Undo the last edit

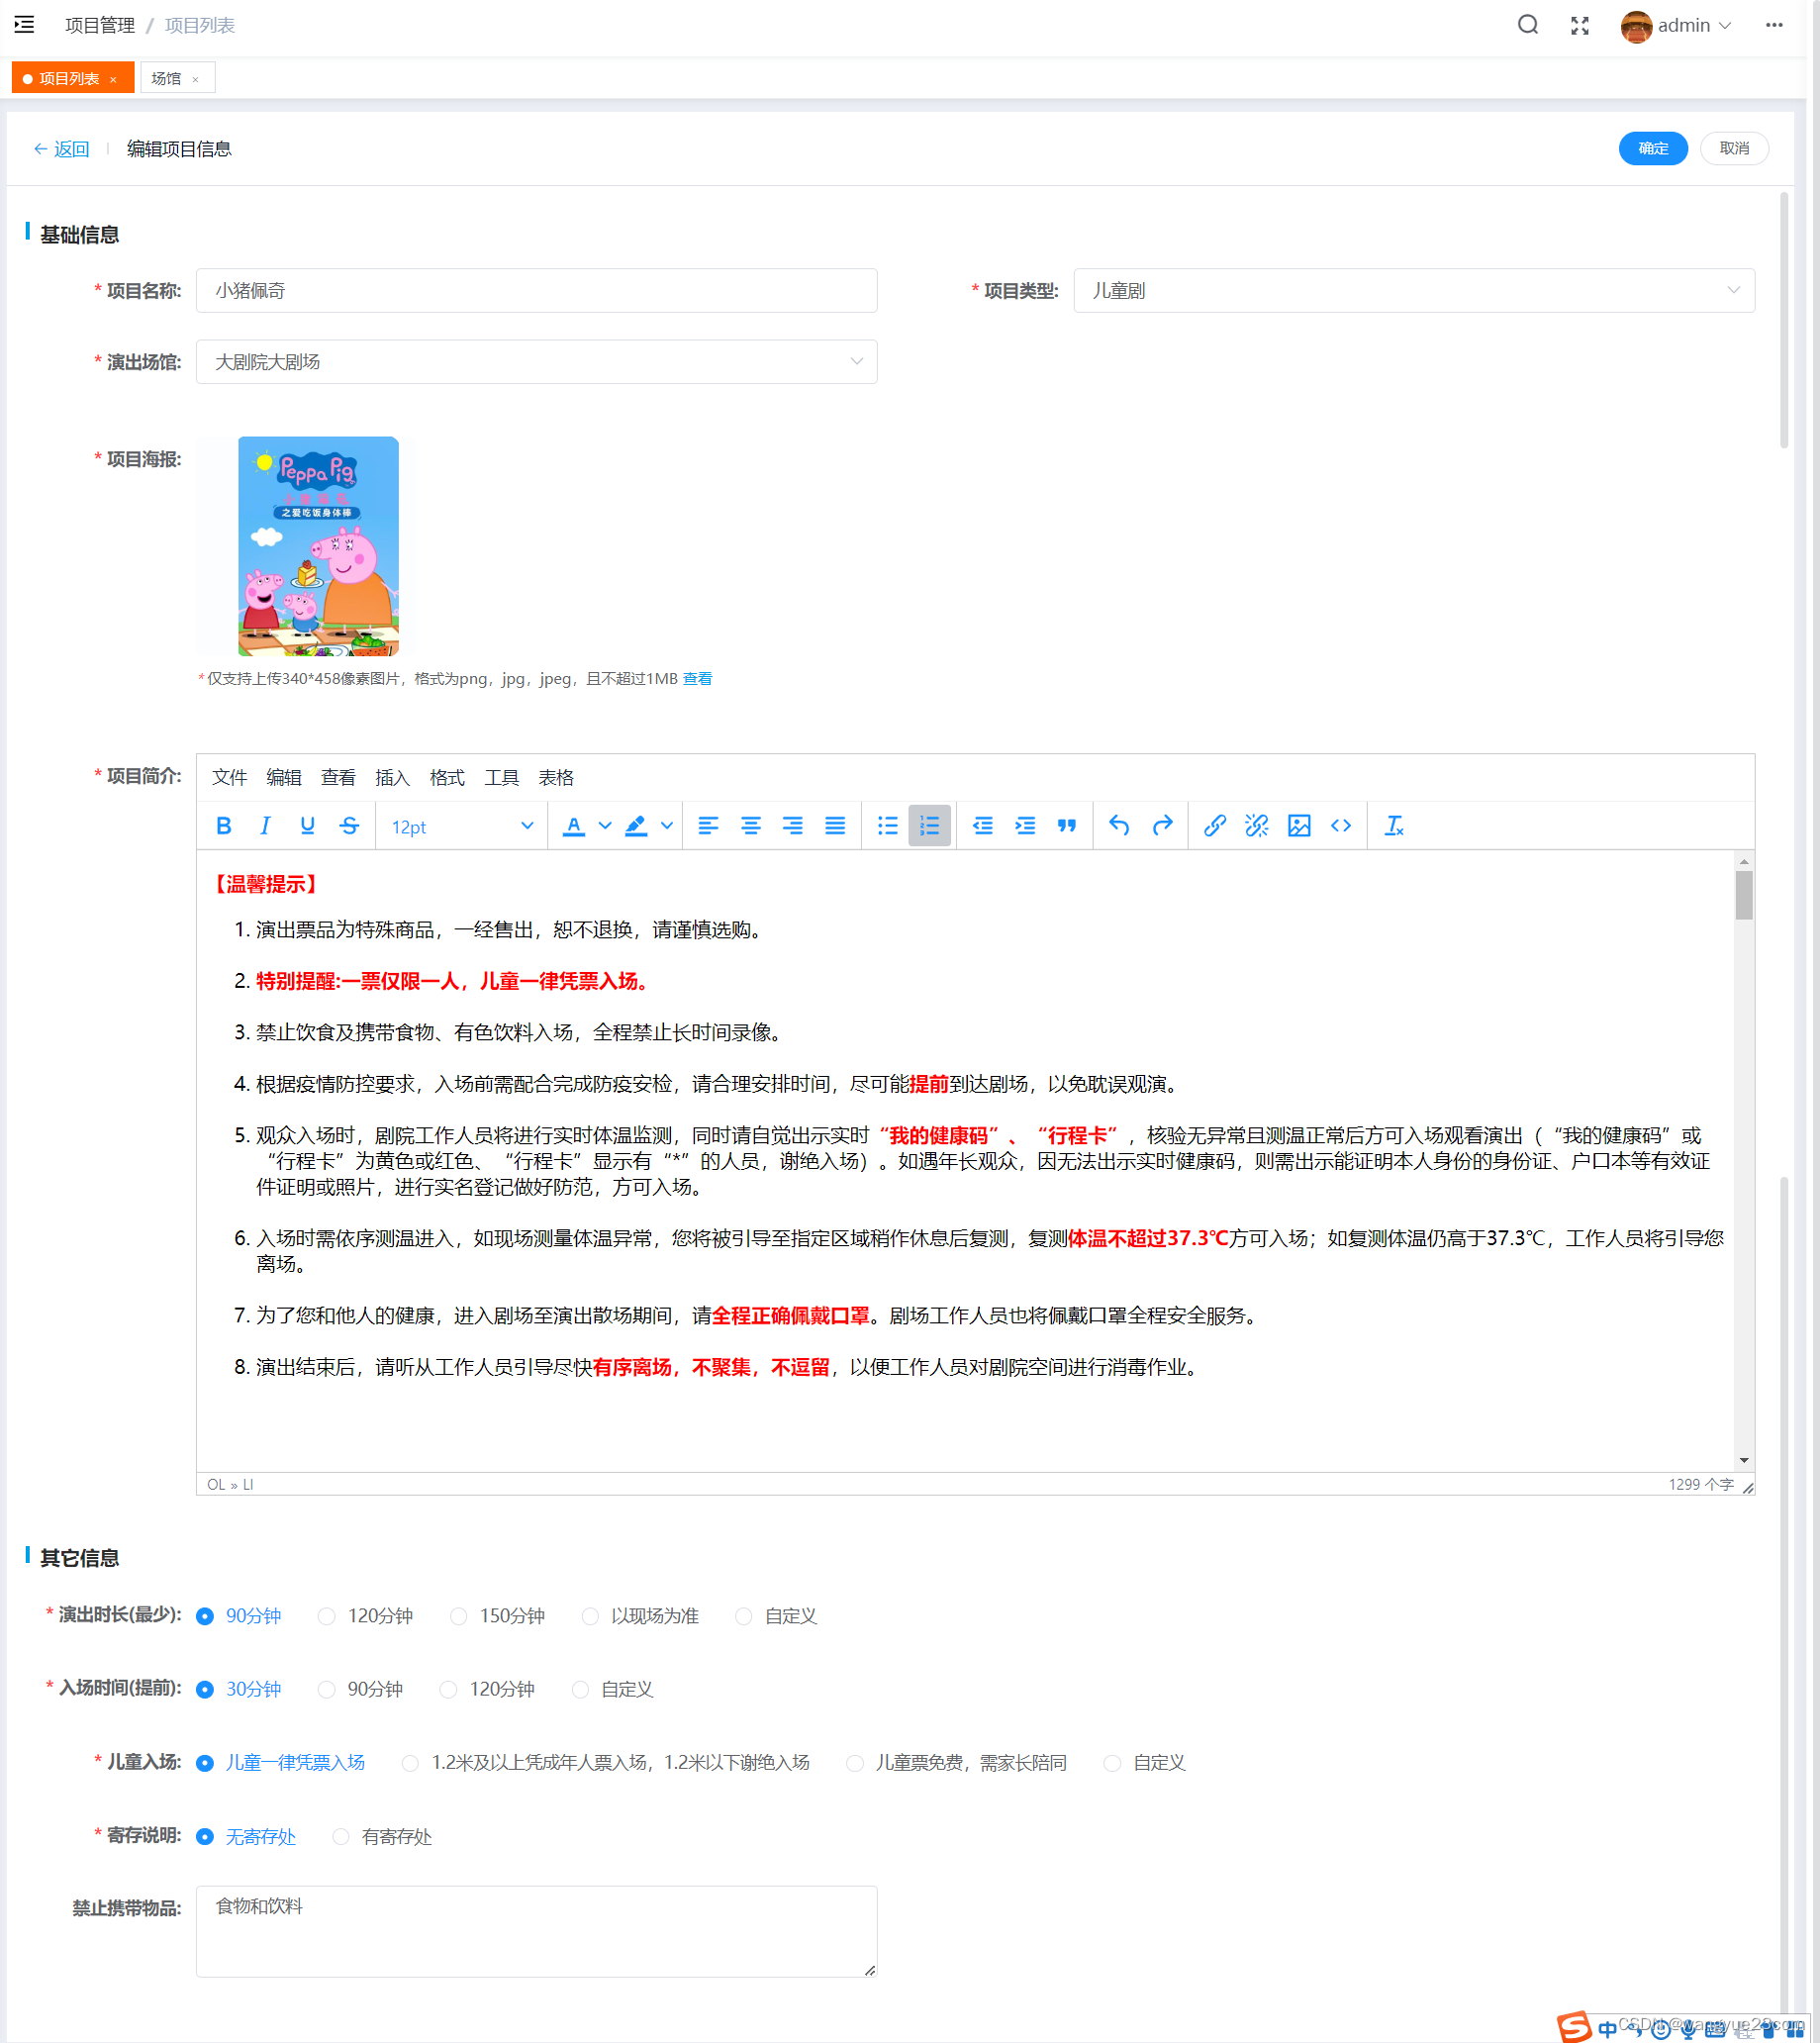(x=1119, y=826)
